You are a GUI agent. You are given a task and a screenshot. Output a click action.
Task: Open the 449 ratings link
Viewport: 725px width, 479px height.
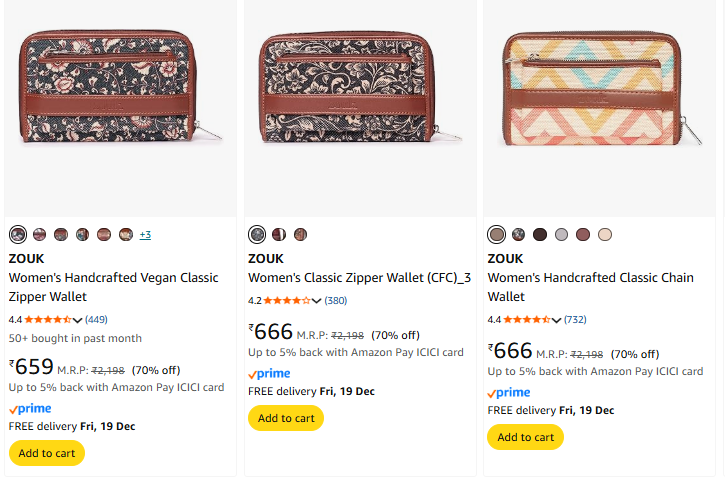click(97, 320)
